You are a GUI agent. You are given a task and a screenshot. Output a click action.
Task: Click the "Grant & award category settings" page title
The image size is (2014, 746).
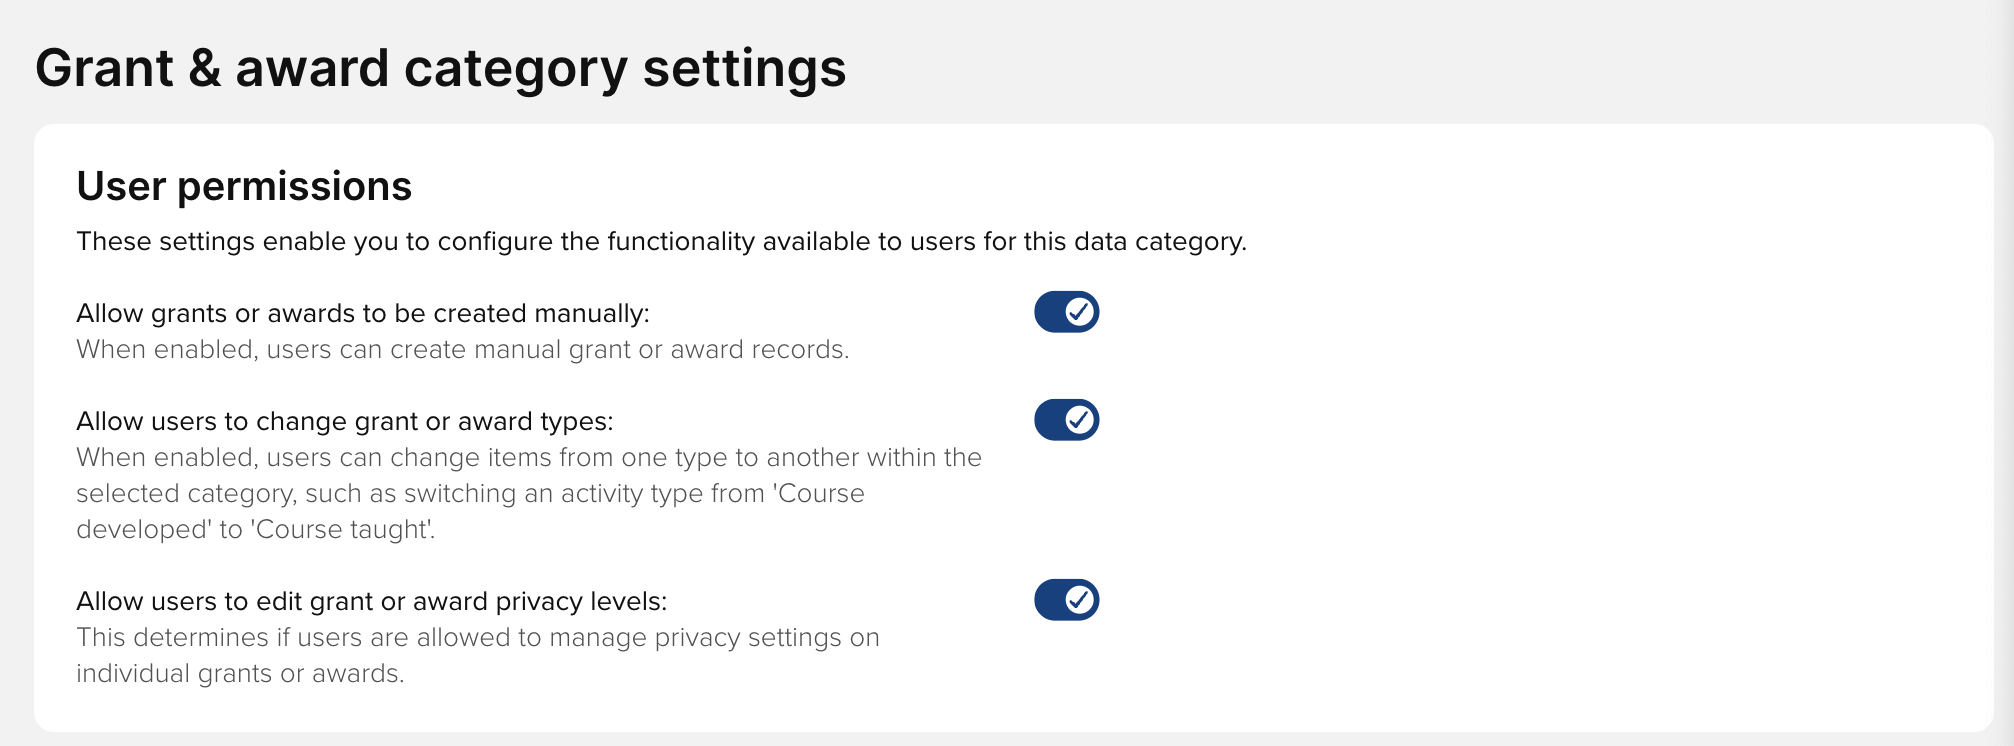(x=440, y=69)
